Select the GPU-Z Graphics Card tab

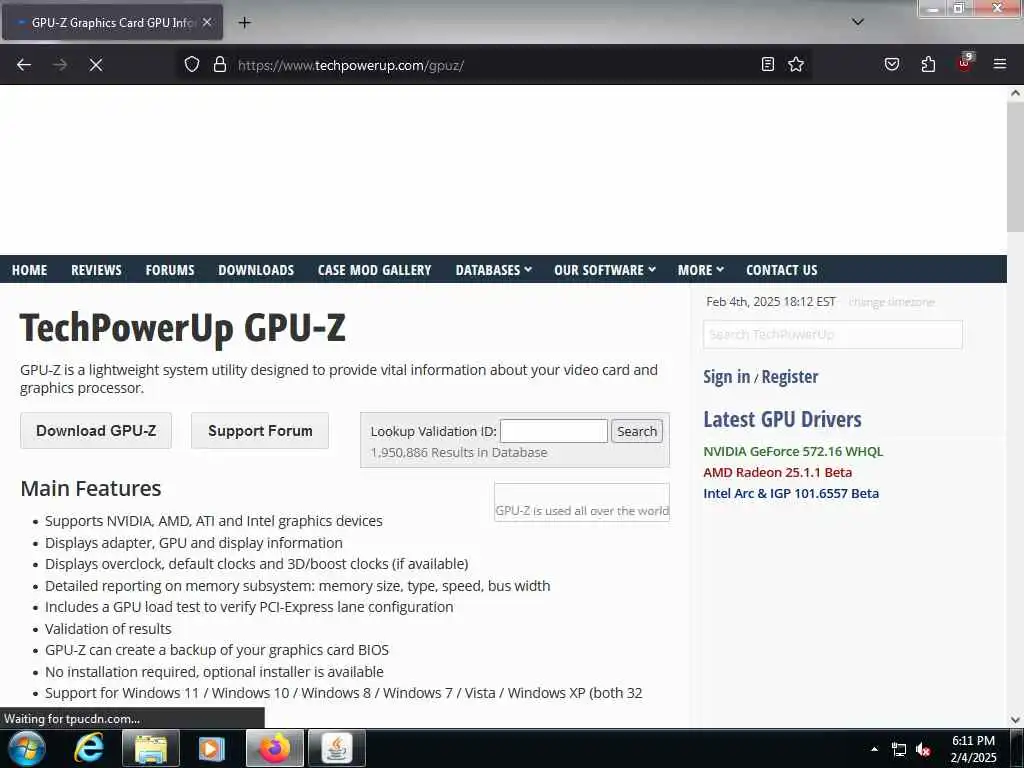point(112,22)
